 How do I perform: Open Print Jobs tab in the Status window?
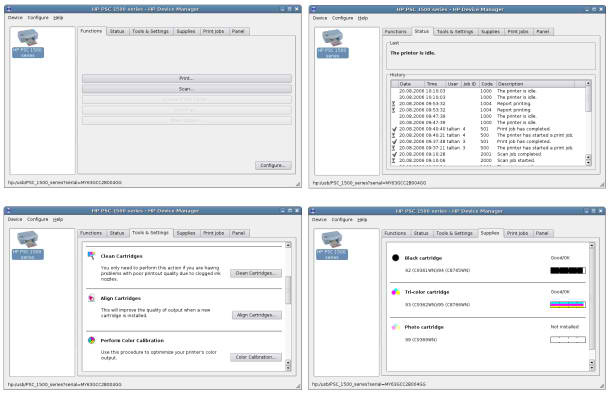(518, 32)
